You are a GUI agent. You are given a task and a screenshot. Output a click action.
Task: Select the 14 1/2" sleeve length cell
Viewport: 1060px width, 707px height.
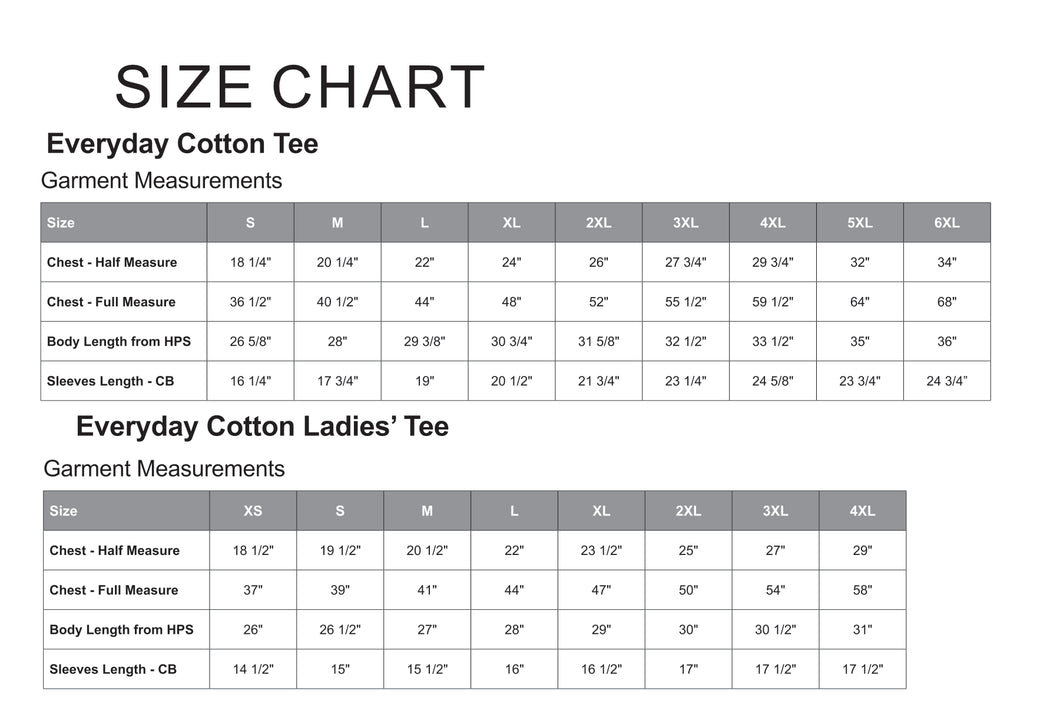(253, 669)
